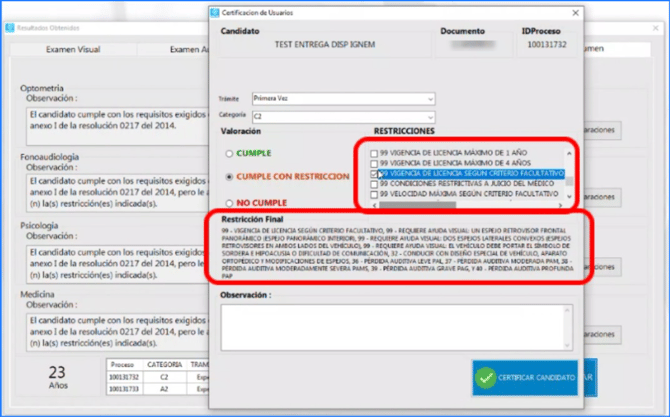Check Vigencia de licencia máximo de 4 años
The height and width of the screenshot is (417, 670).
[374, 163]
